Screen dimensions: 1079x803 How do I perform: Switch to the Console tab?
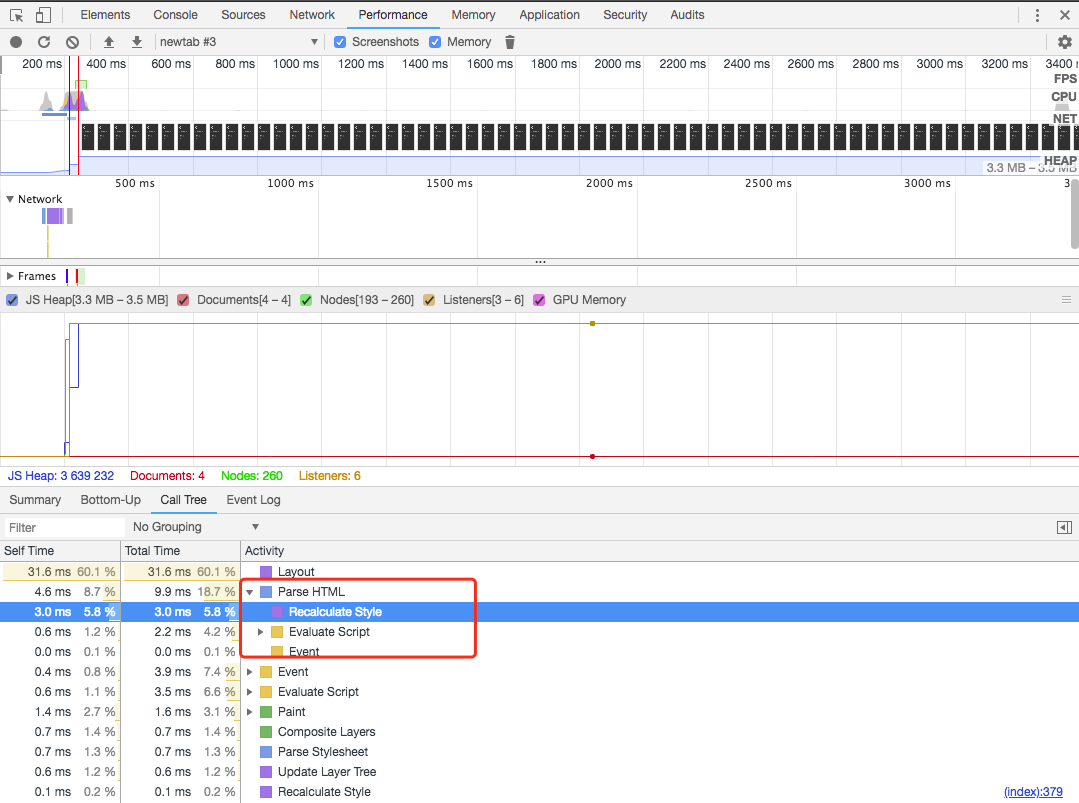[x=175, y=14]
